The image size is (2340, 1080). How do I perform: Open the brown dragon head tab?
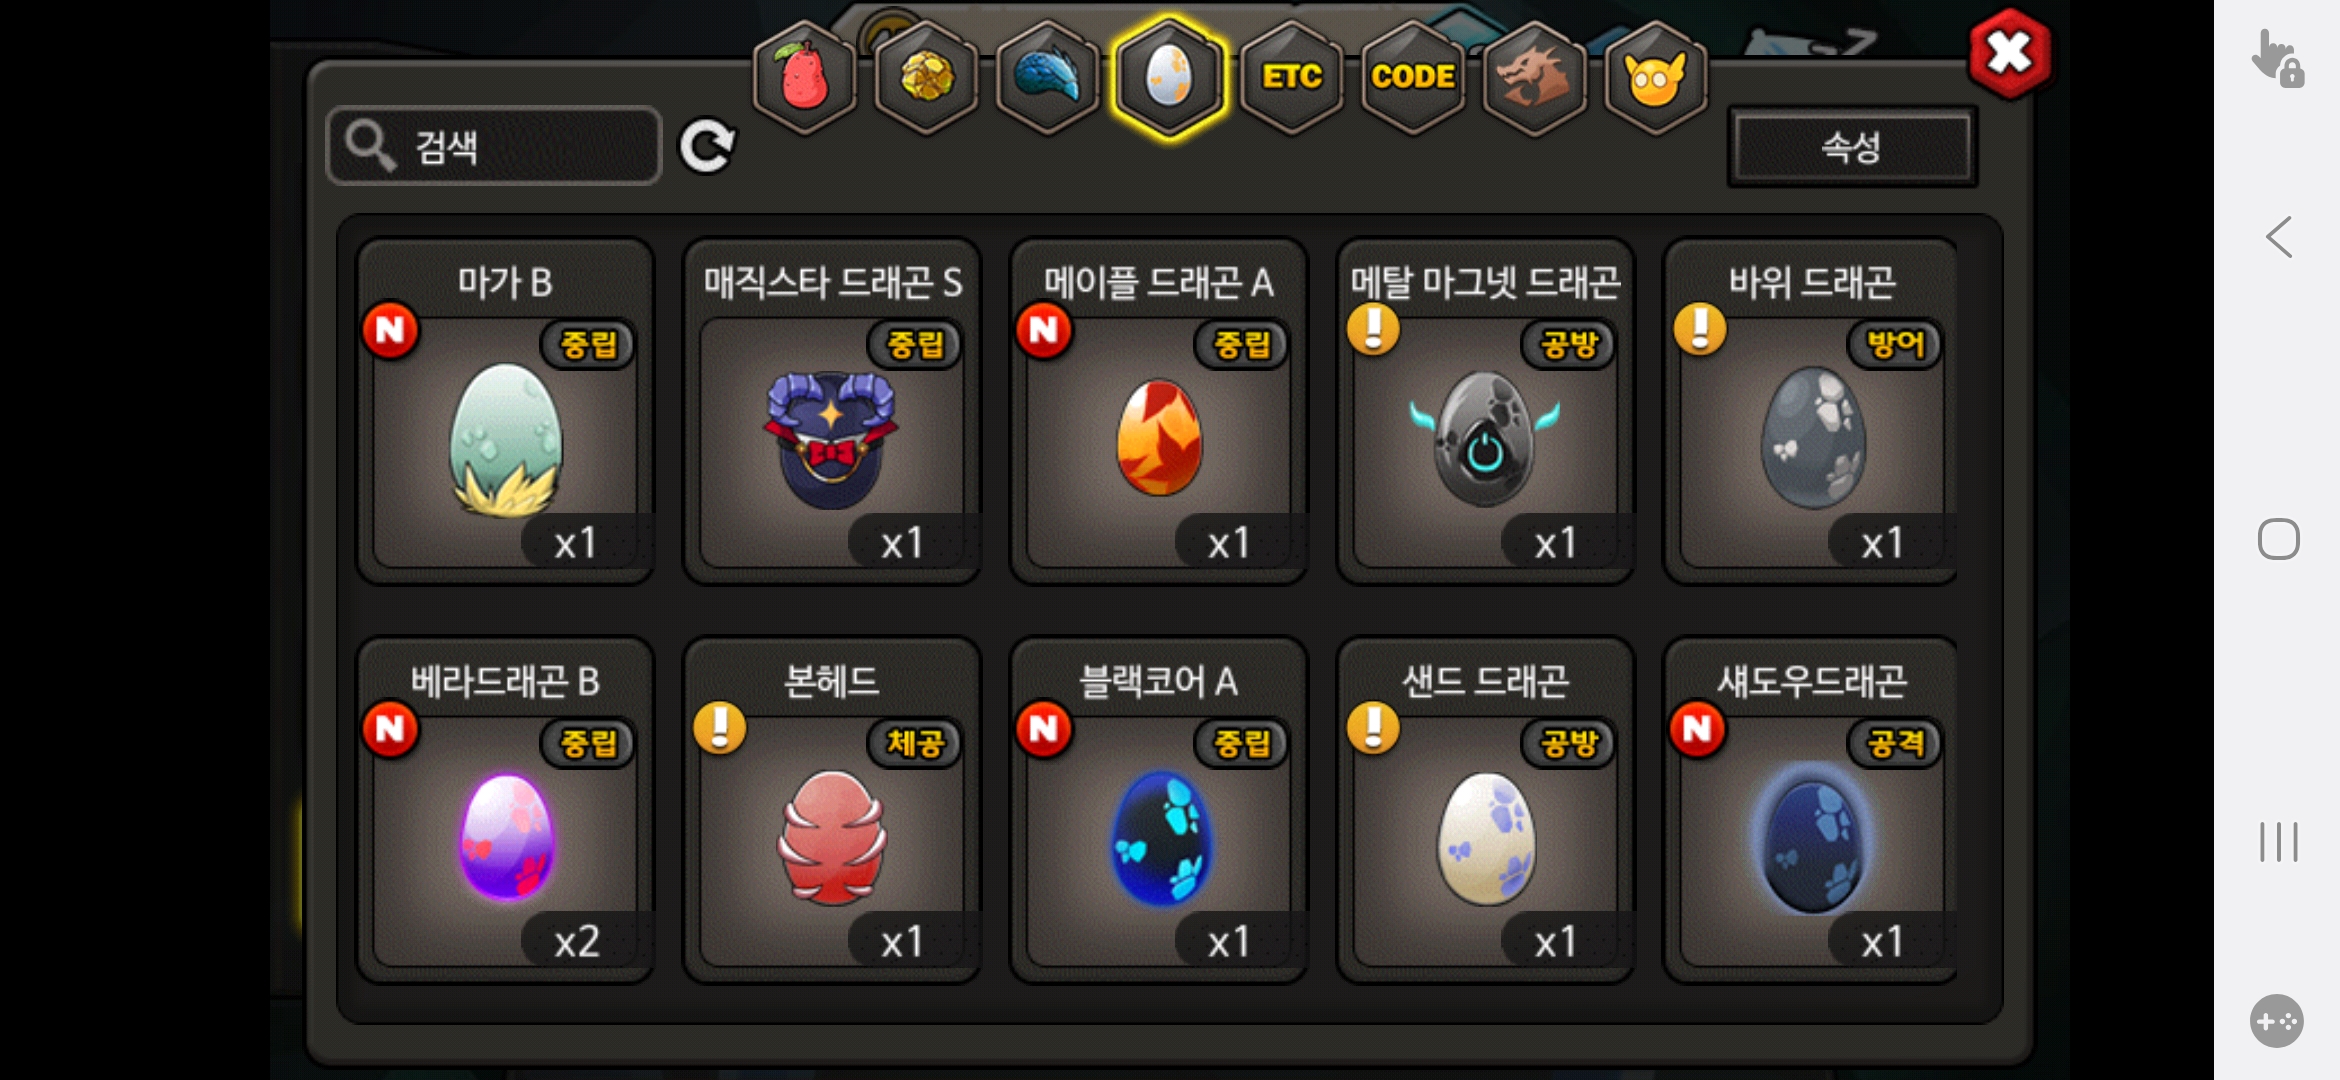point(1535,77)
